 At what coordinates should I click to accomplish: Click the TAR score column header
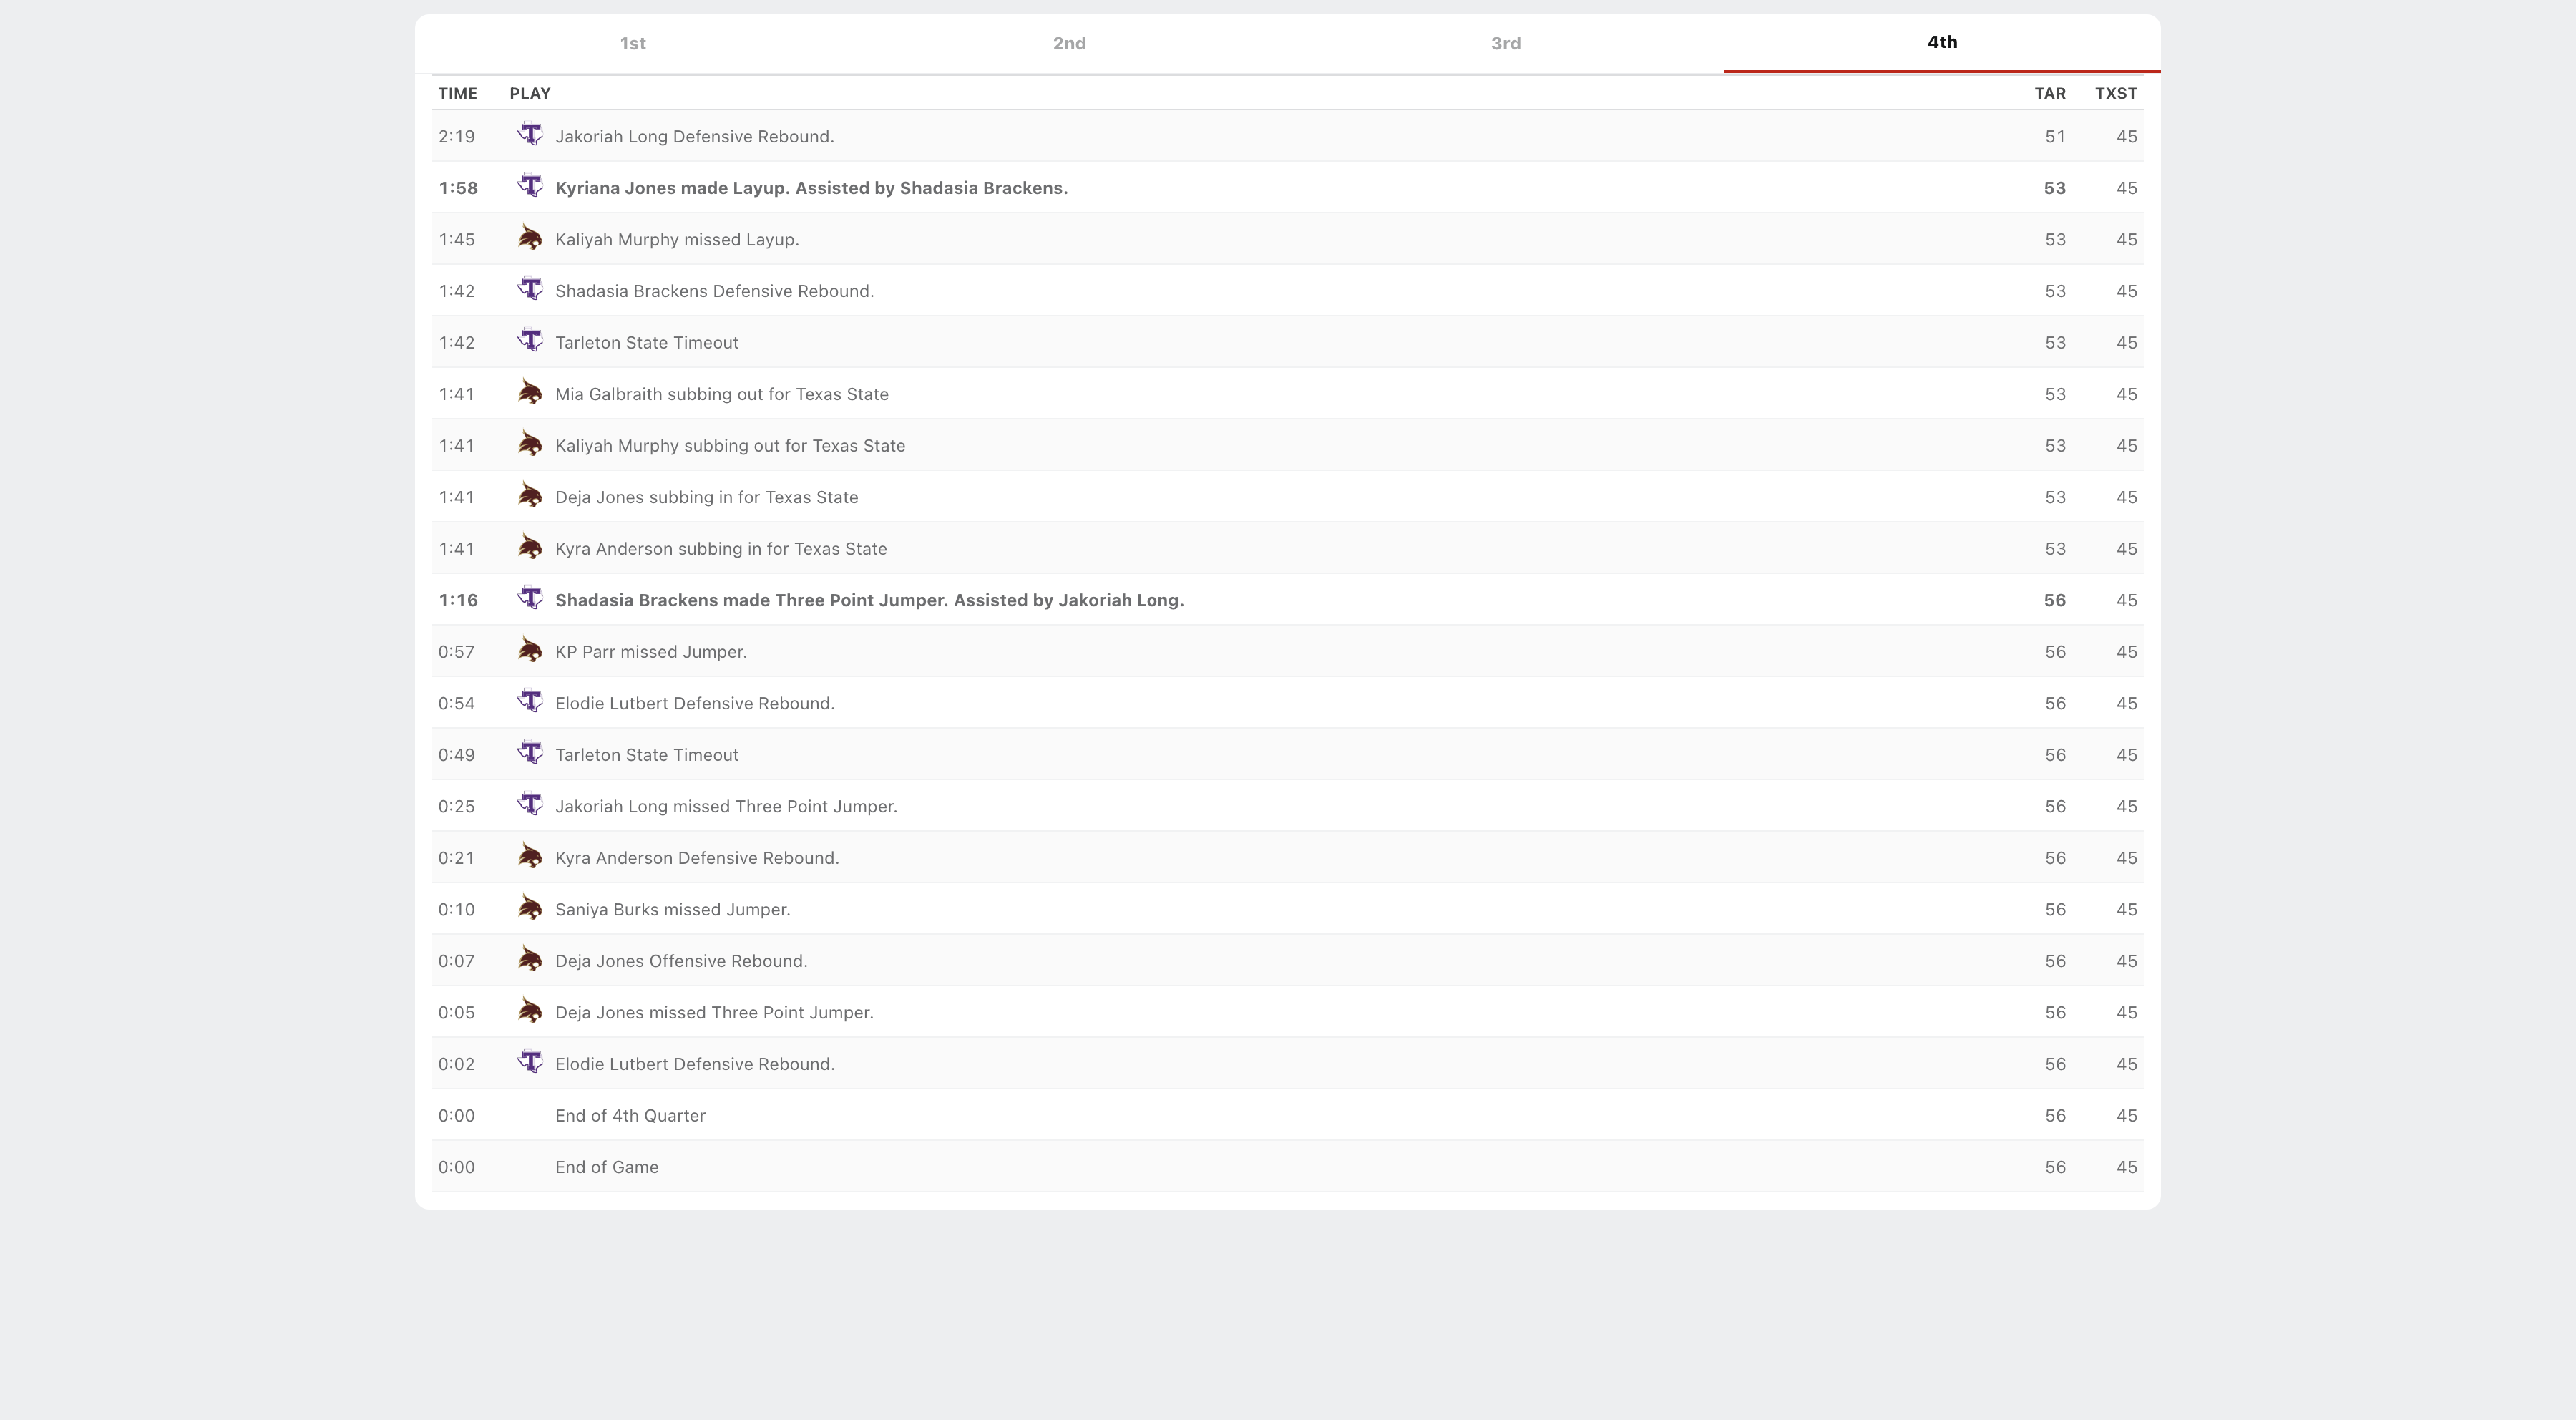tap(2049, 93)
